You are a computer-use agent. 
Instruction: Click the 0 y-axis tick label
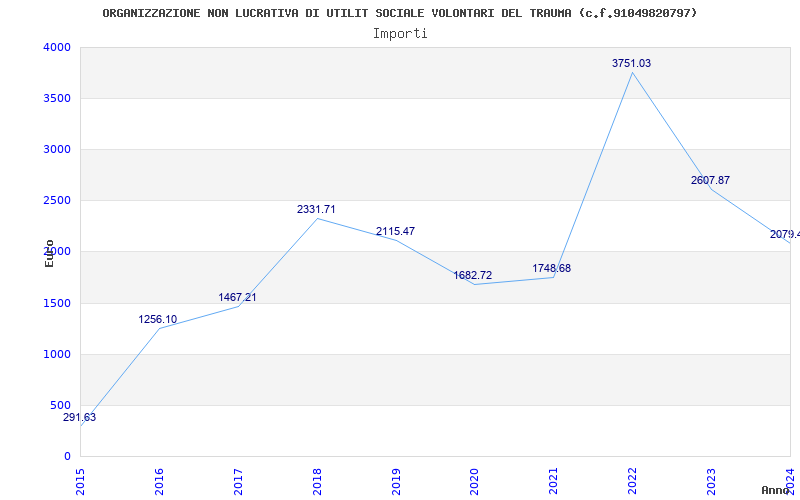tap(67, 457)
